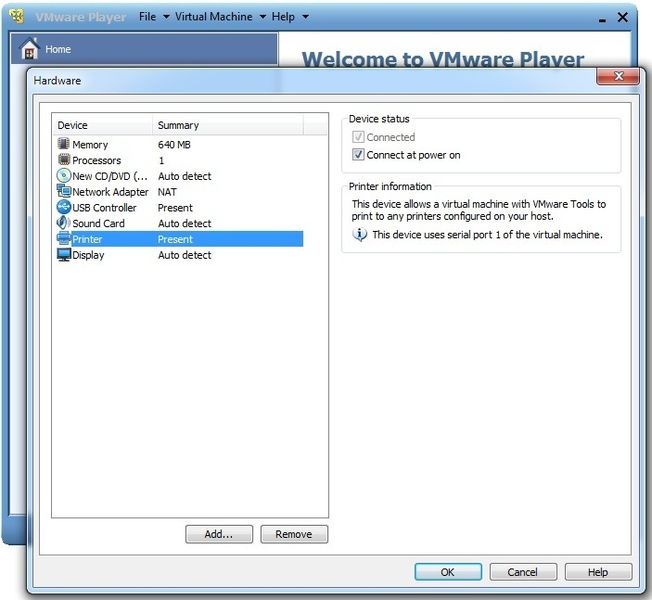Click the USB Controller icon
Image resolution: width=652 pixels, height=600 pixels.
coord(64,207)
